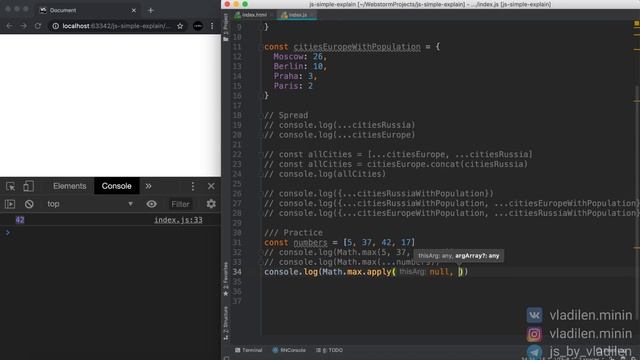Switch to DevTools Console tab
This screenshot has width=640, height=360.
click(x=116, y=186)
